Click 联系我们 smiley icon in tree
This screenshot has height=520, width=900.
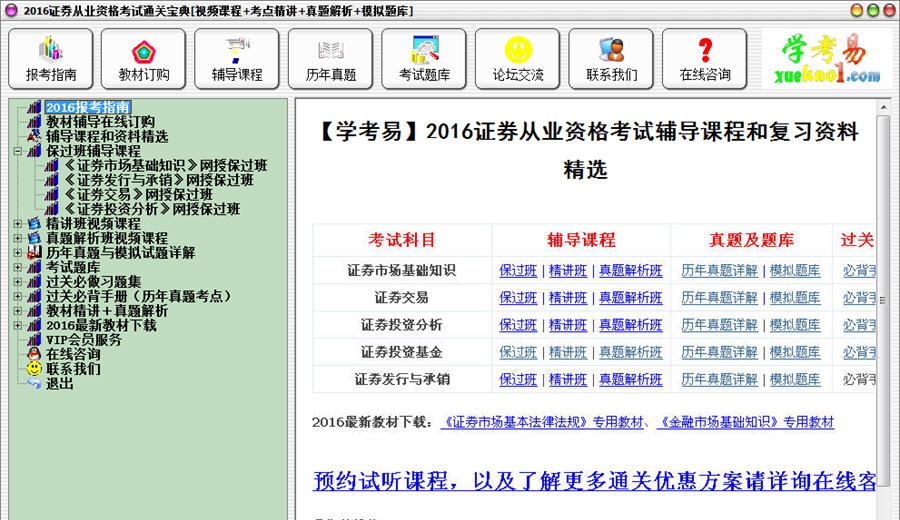click(x=34, y=368)
